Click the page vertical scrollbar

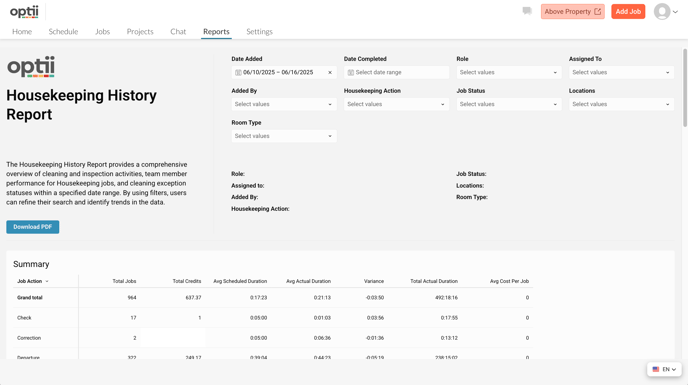(x=684, y=88)
